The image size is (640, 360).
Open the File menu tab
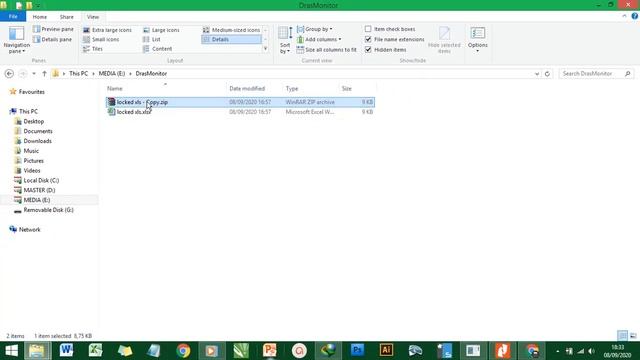pyautogui.click(x=13, y=17)
